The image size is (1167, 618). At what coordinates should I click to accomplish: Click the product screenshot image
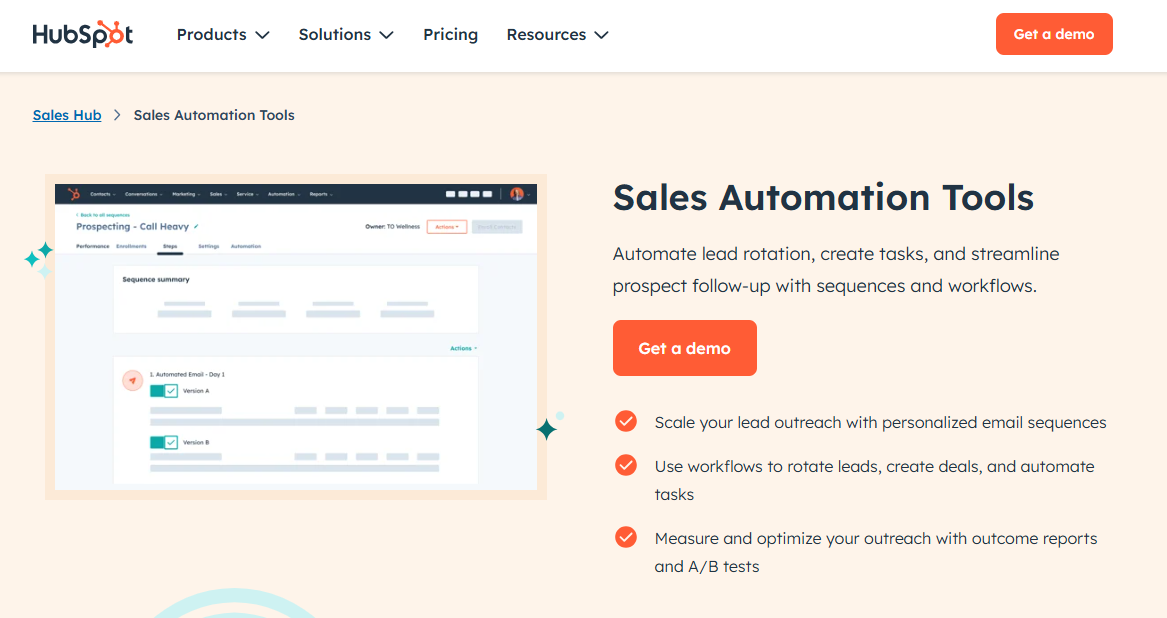296,337
